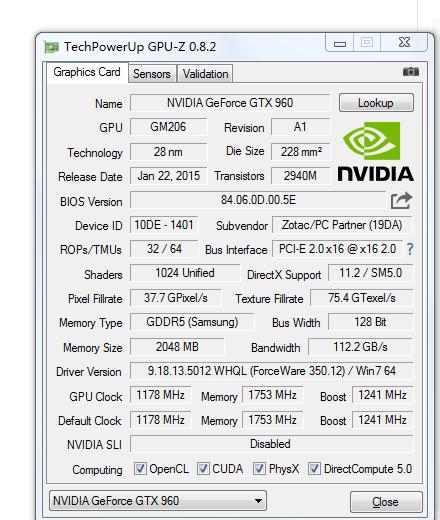Click the Bus Width field 128 Bit
The height and width of the screenshot is (520, 440).
(370, 322)
